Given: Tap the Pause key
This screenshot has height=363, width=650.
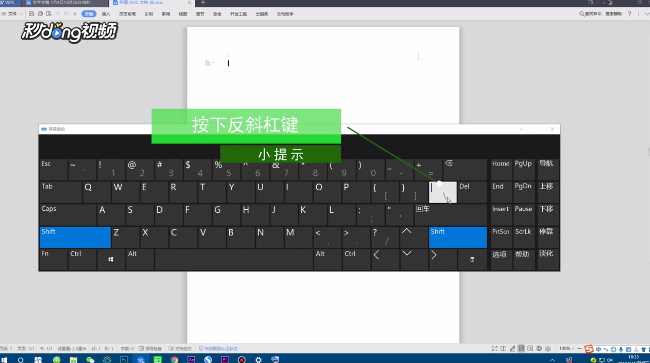Looking at the screenshot, I should coord(524,215).
